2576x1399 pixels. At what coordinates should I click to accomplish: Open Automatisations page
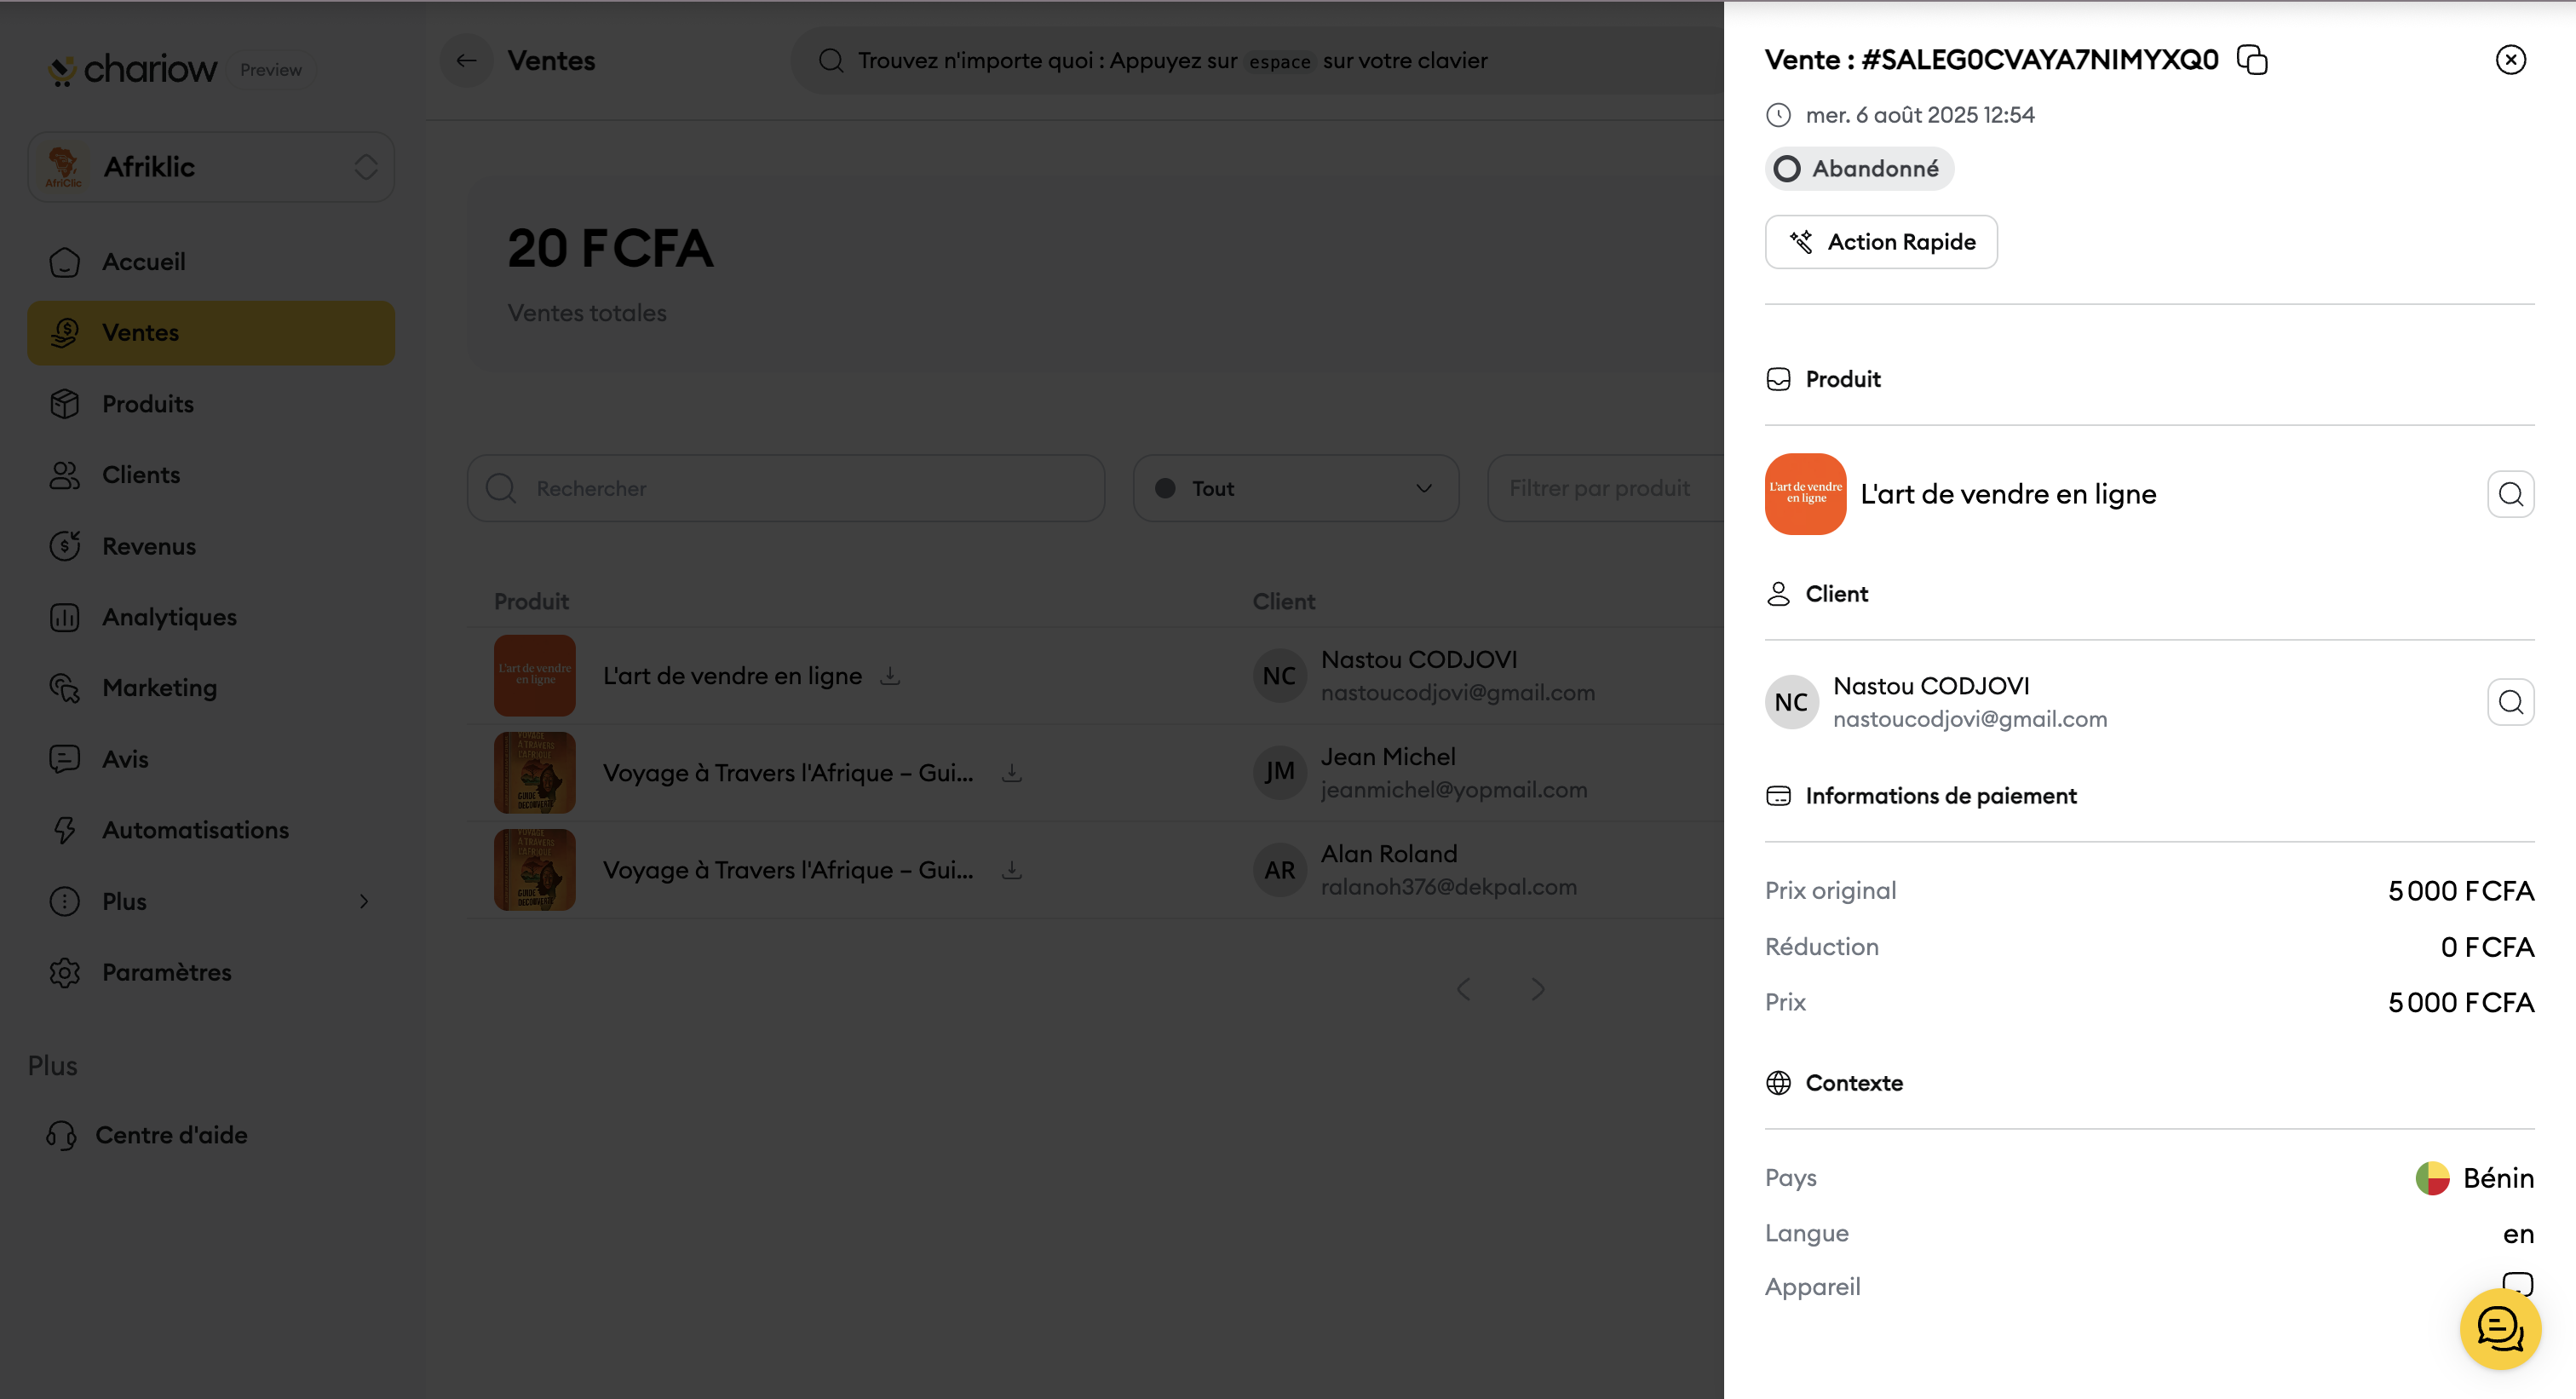(x=211, y=830)
